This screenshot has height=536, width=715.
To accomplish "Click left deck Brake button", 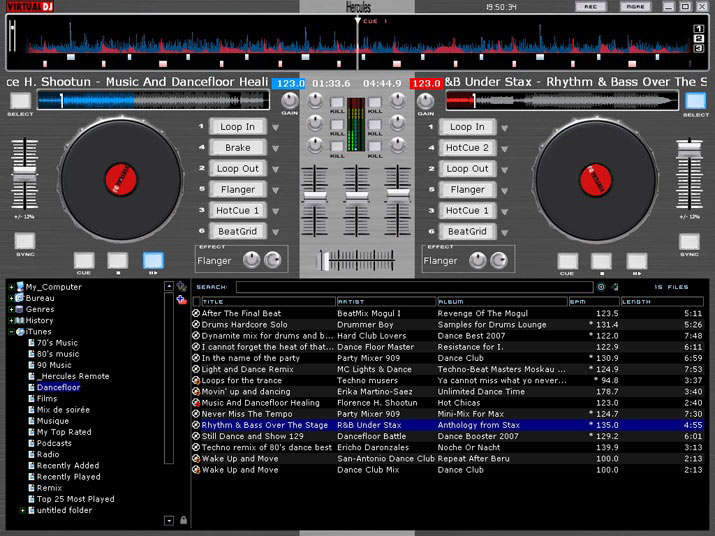I will 238,148.
